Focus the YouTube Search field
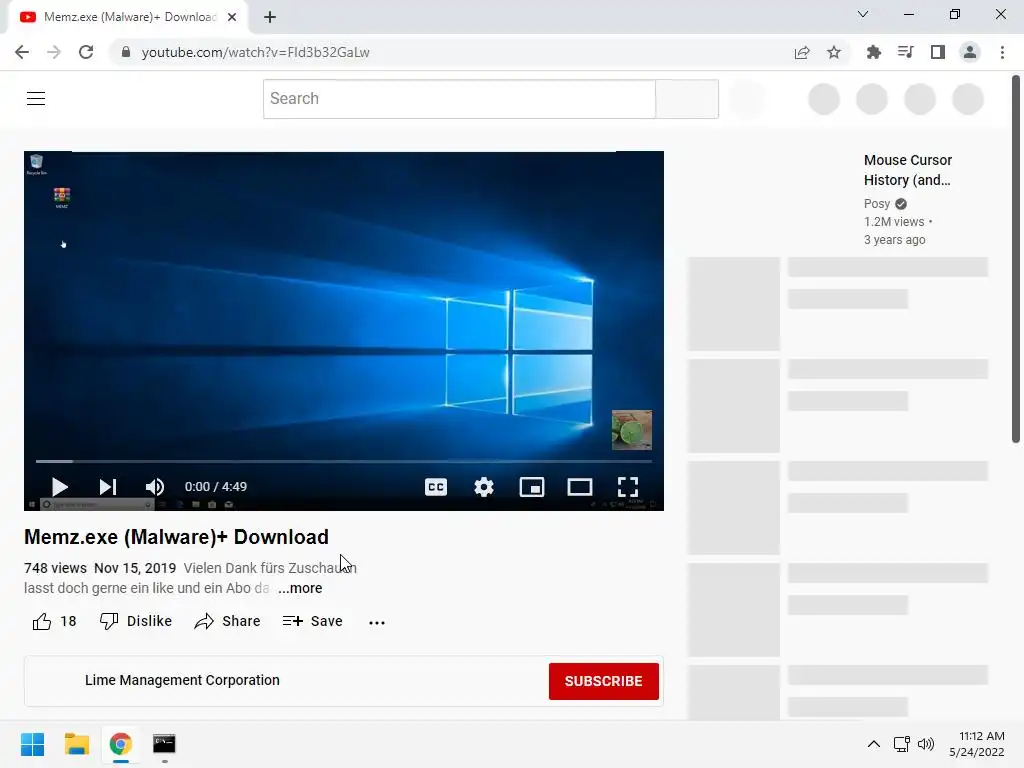Screen dimensions: 1024x768 point(459,99)
